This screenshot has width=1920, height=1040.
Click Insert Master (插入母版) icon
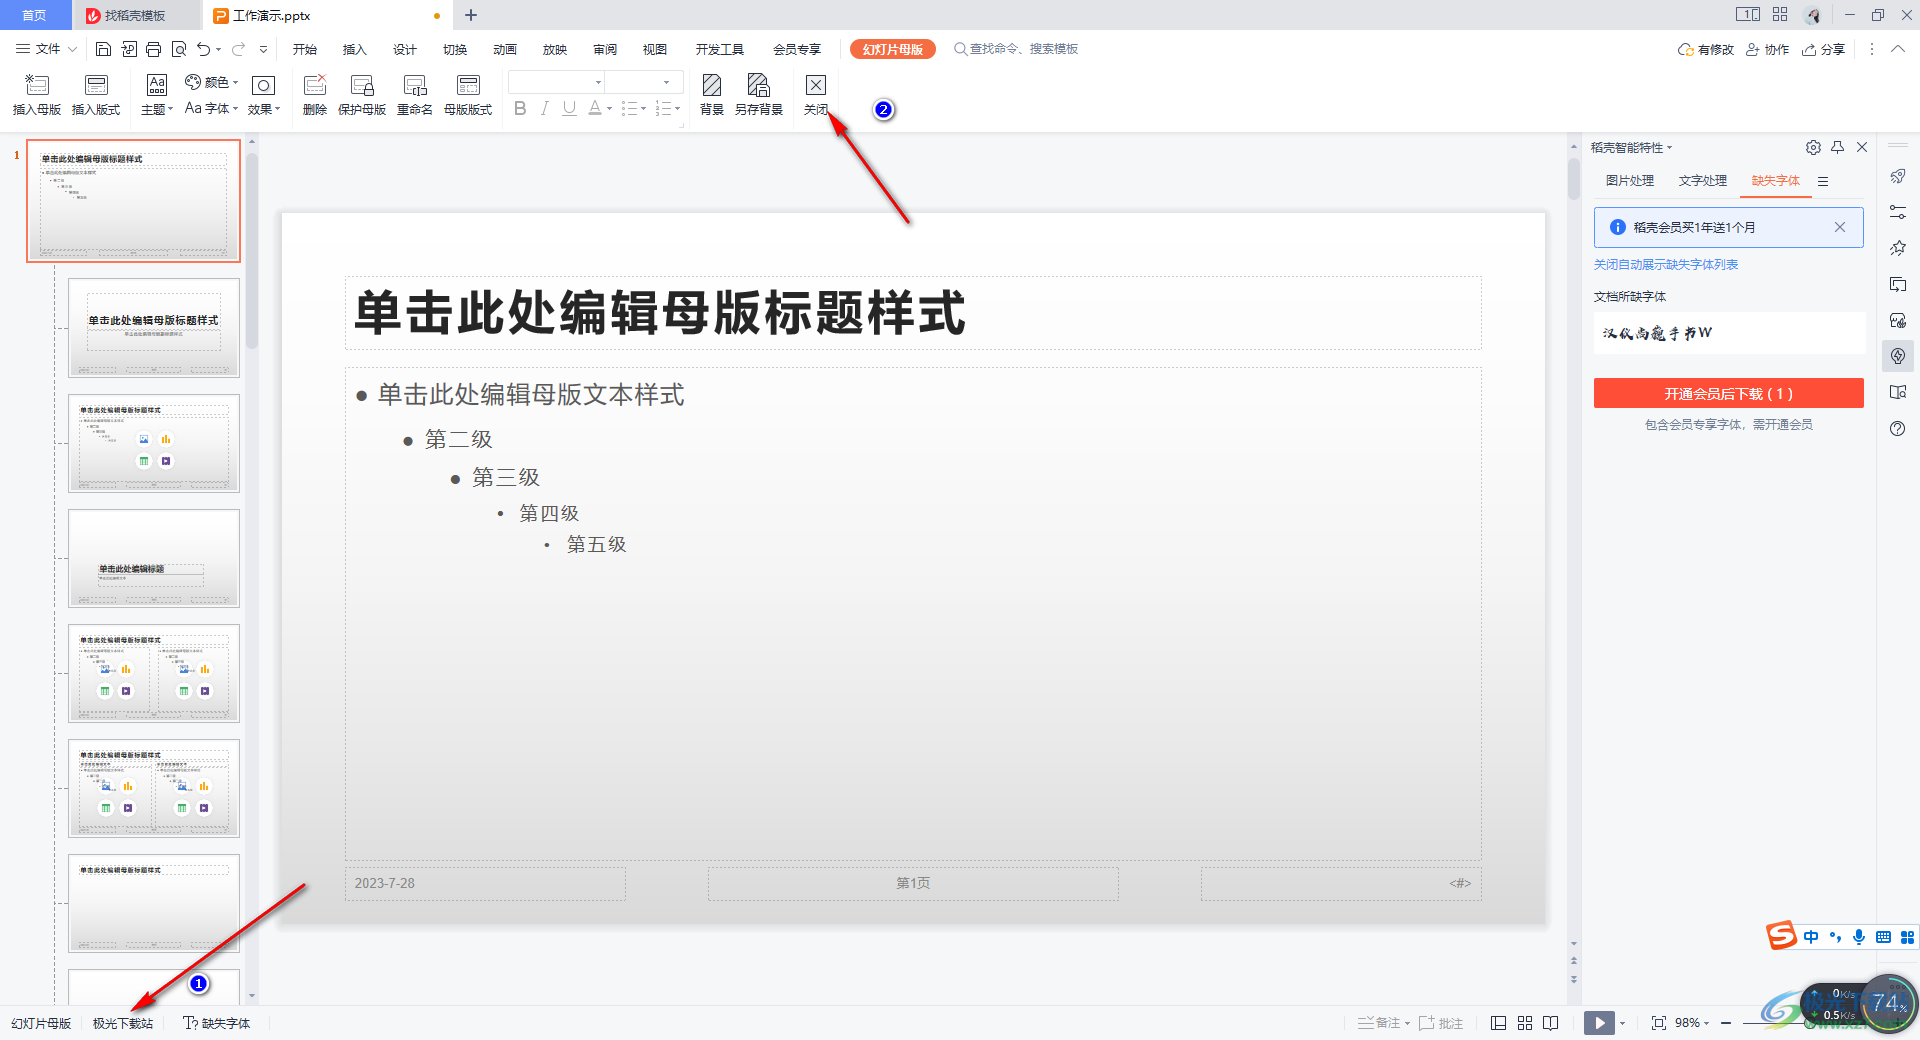tap(37, 95)
